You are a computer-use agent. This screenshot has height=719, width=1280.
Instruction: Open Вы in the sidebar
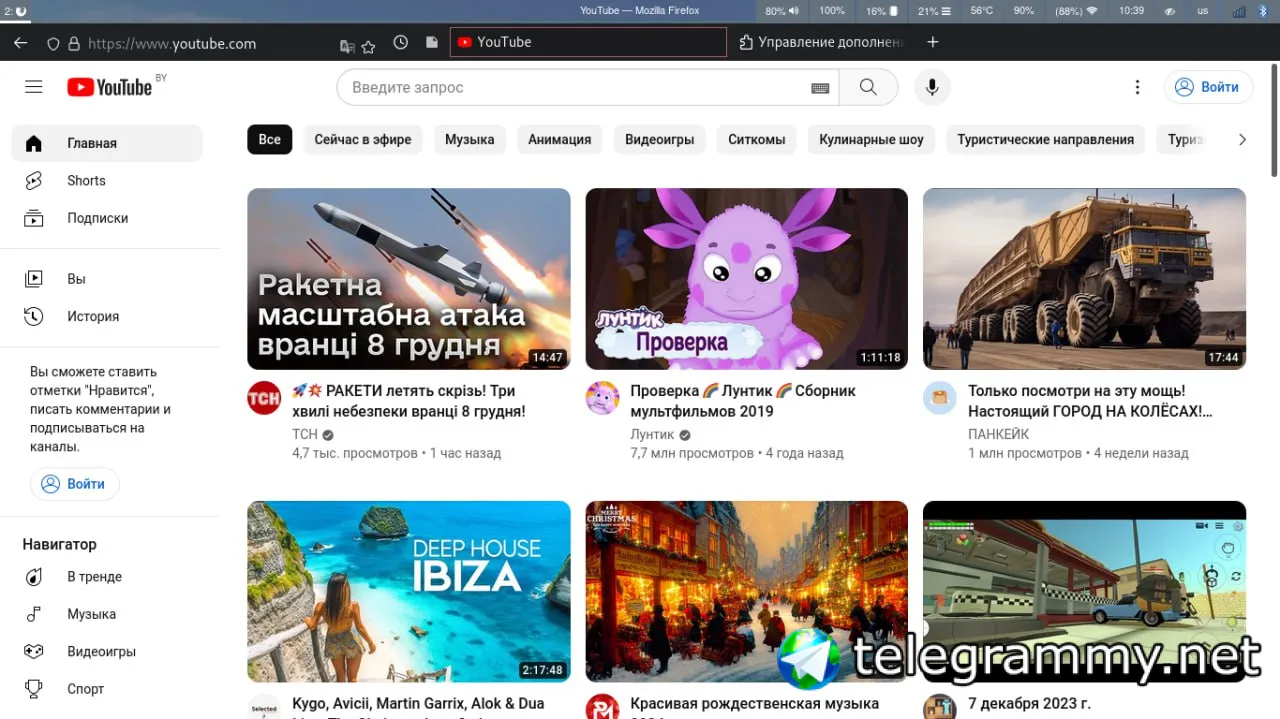tap(107, 279)
